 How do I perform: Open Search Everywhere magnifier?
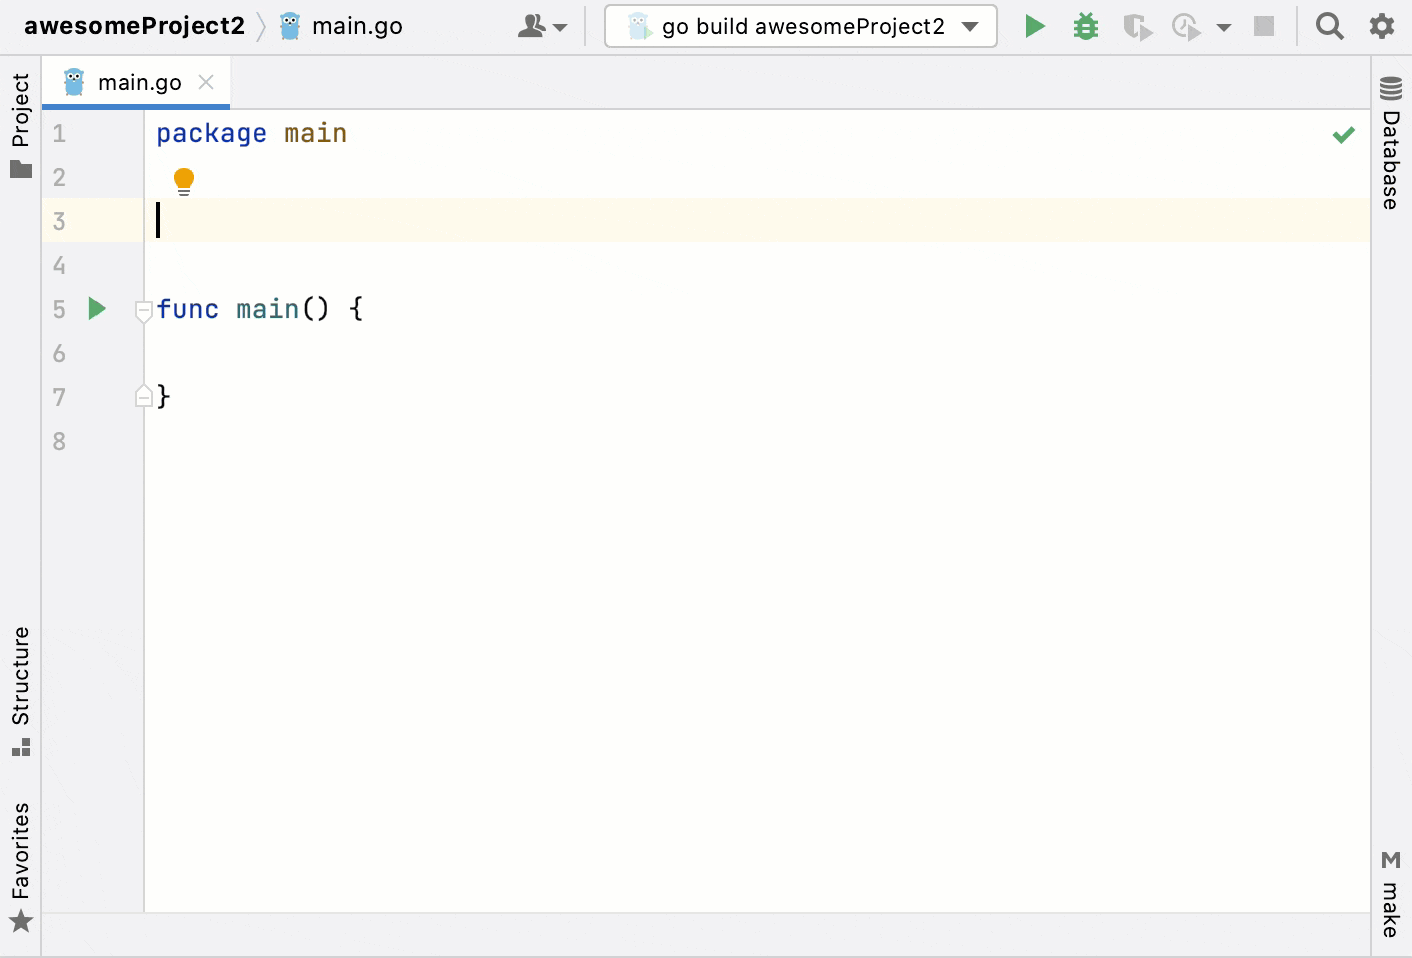1330,26
